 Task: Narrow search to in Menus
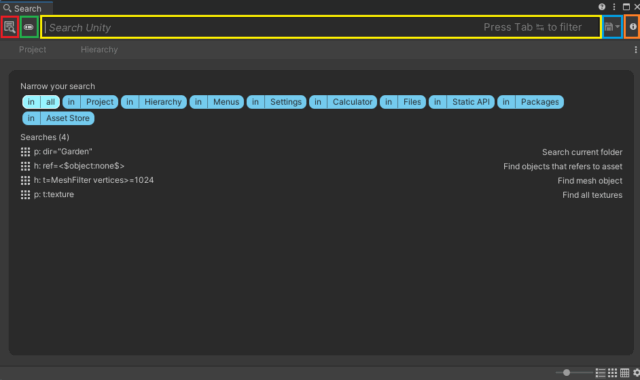217,102
